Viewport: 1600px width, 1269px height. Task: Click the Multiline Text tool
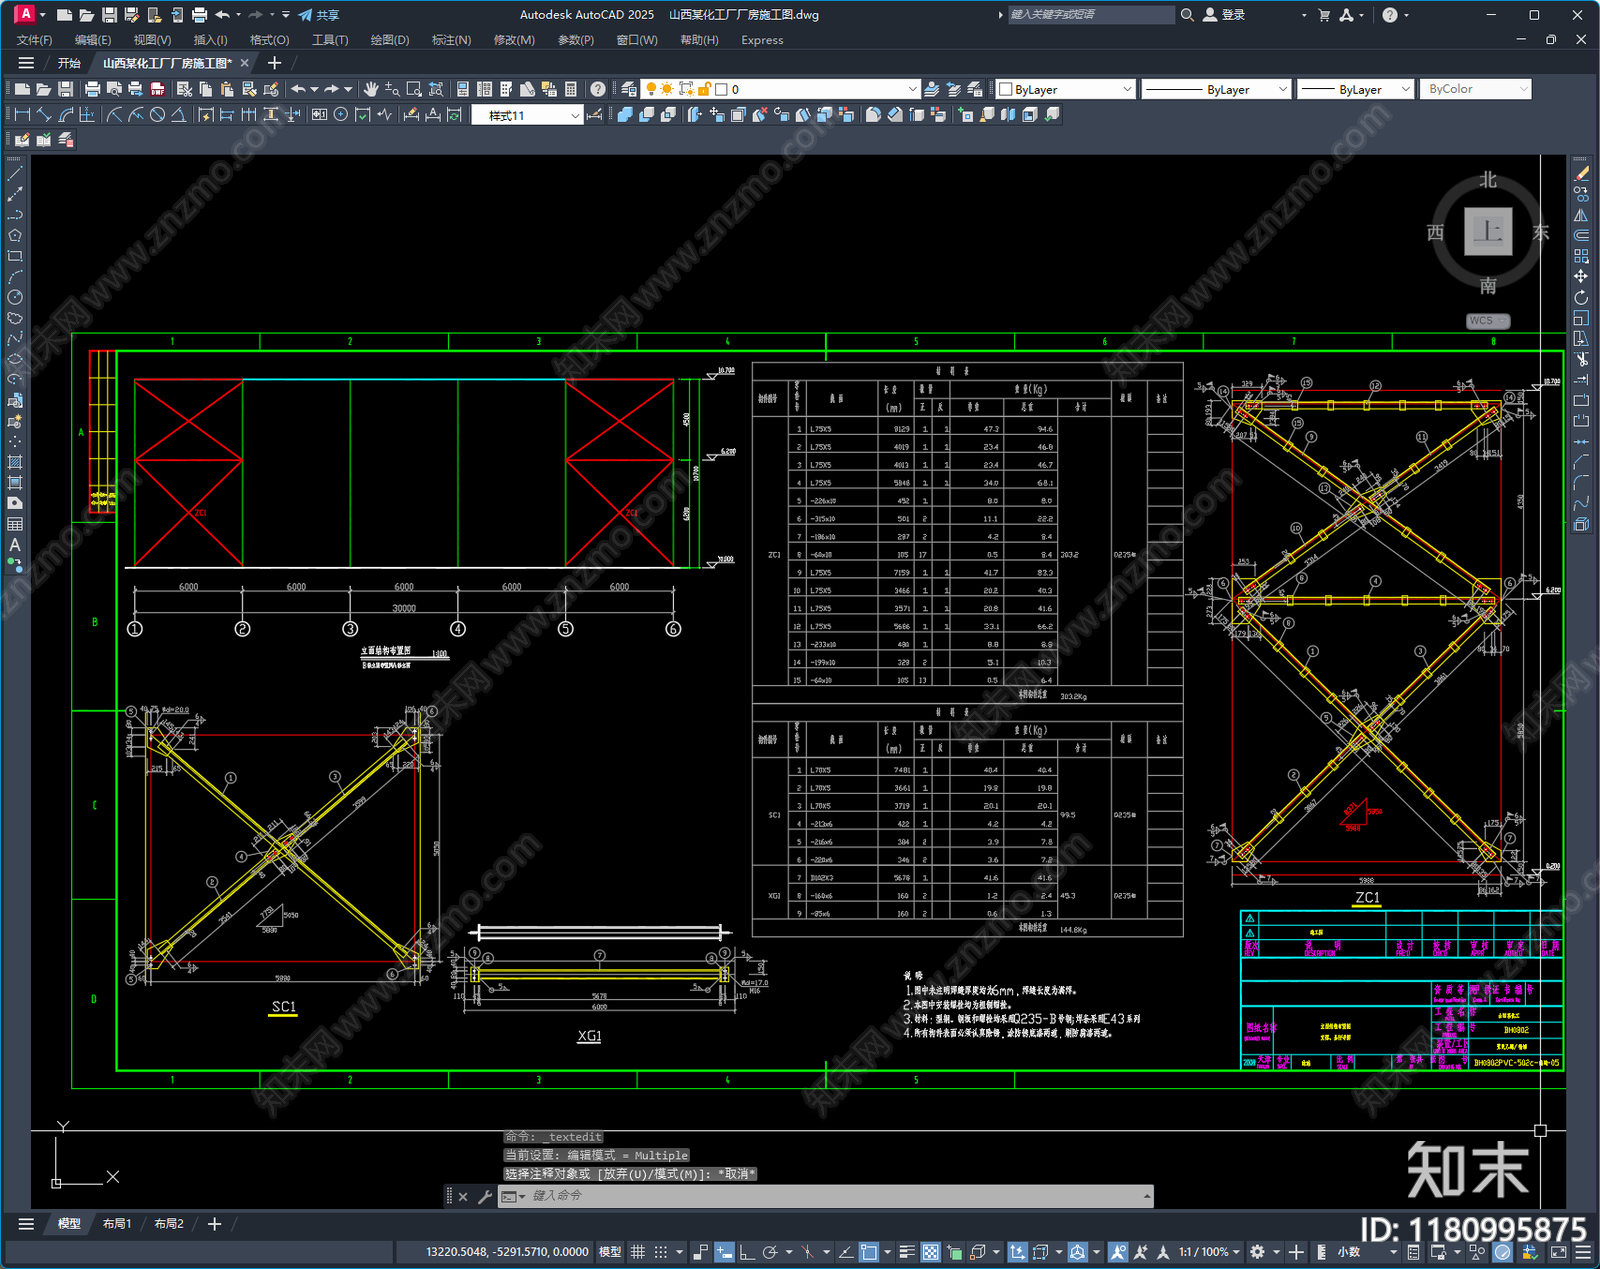pos(15,545)
